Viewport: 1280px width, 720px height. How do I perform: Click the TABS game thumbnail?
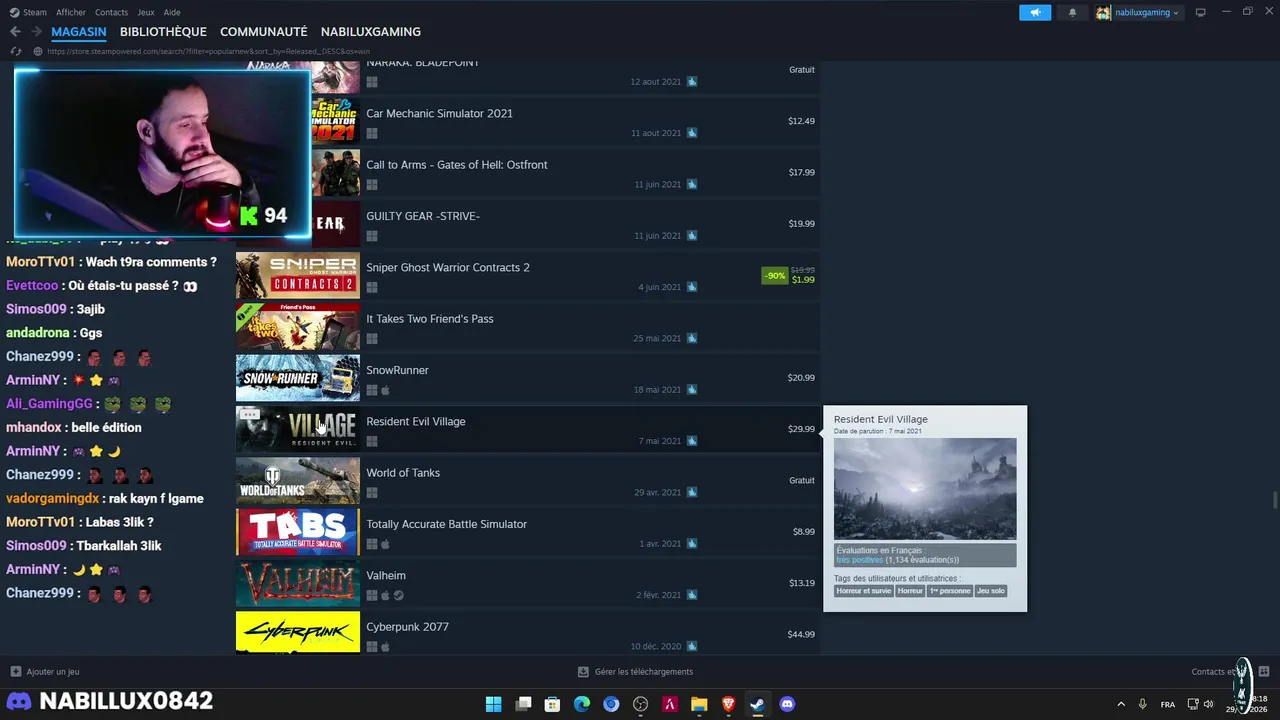(297, 532)
